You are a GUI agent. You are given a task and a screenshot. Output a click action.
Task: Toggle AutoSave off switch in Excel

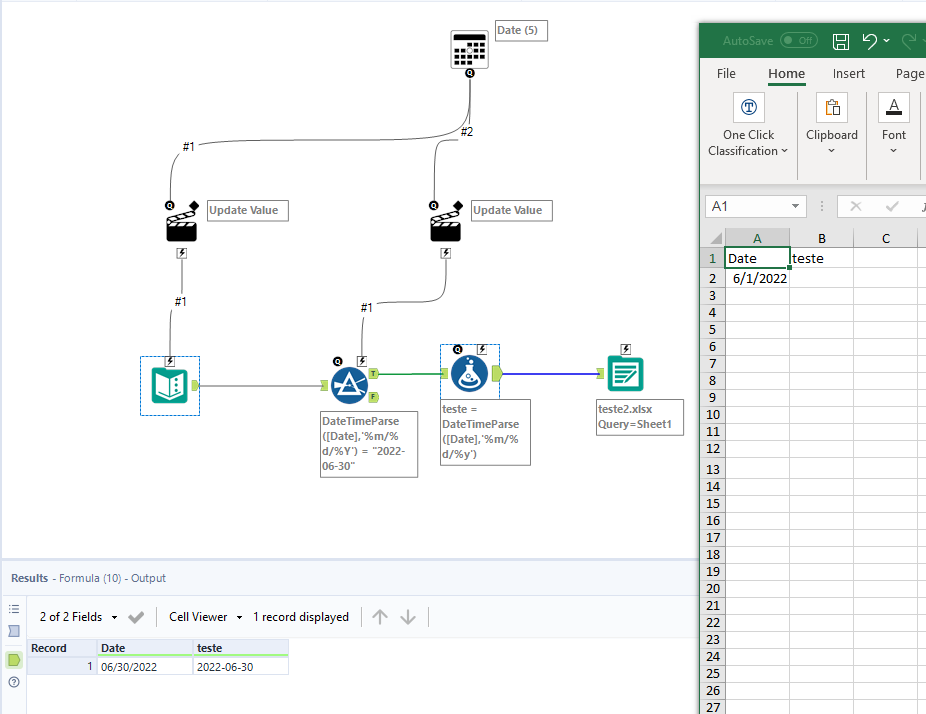coord(798,41)
